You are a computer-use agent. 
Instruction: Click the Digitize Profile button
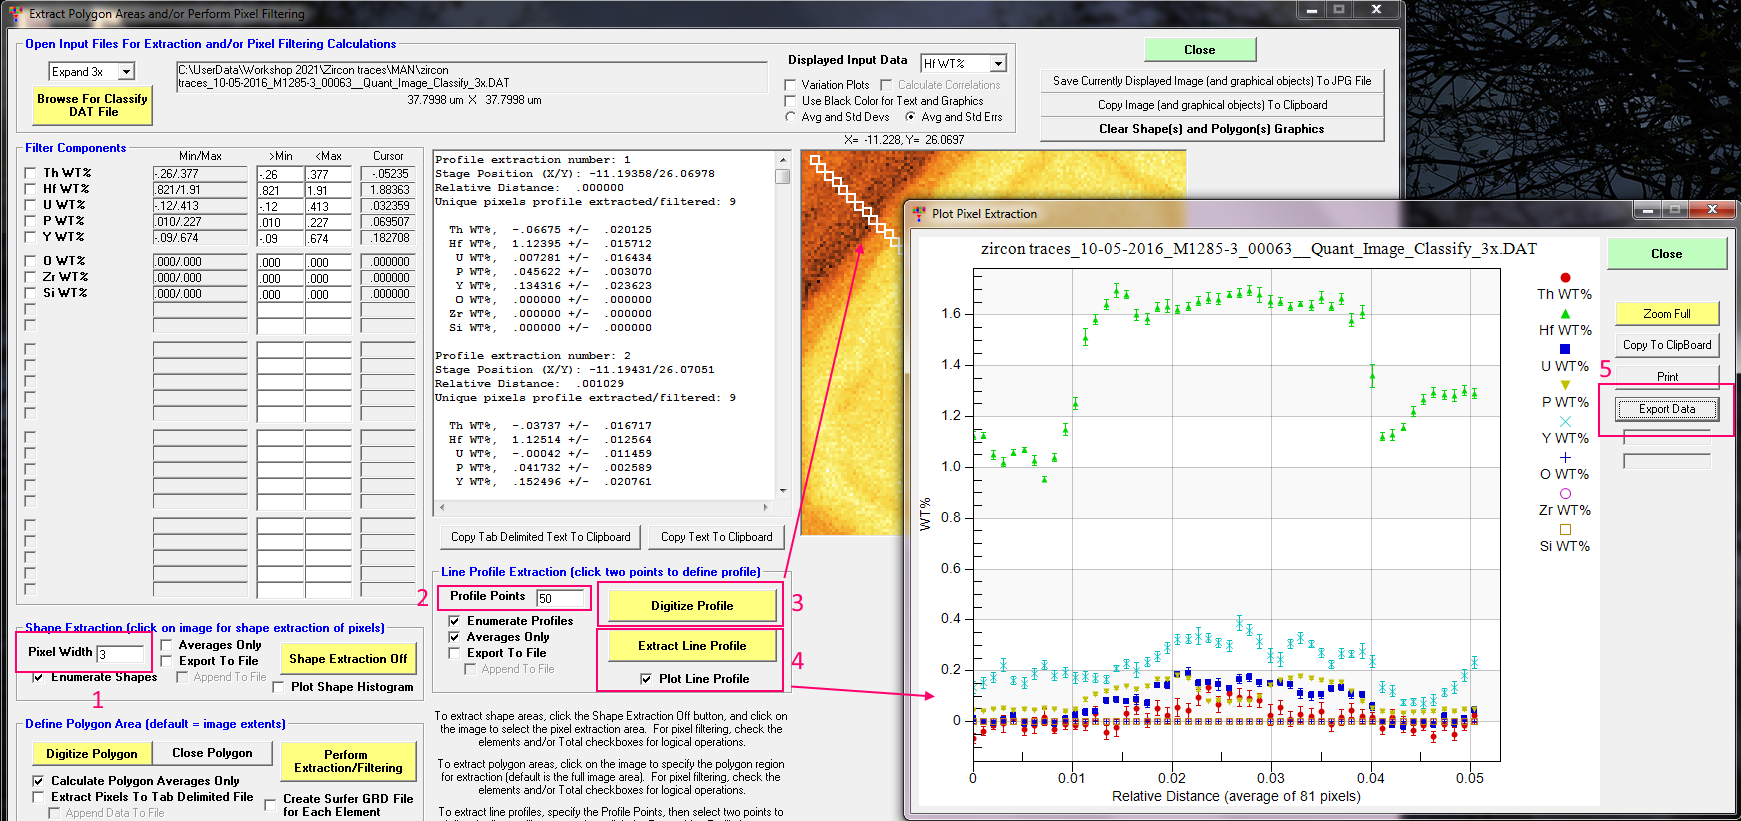pos(691,606)
